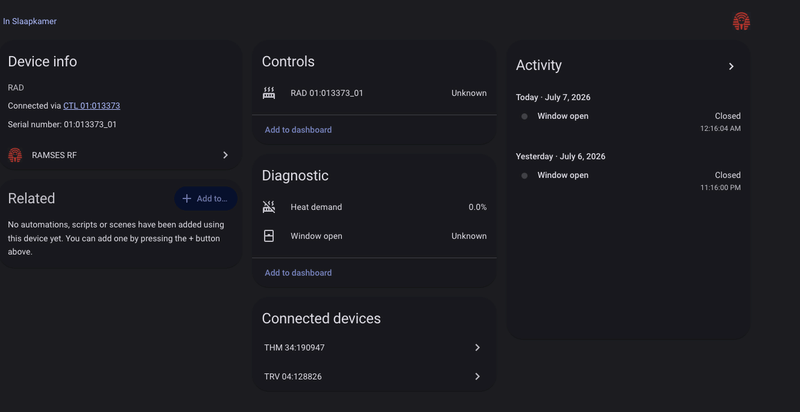The height and width of the screenshot is (412, 800).
Task: Expand Activity card with its arrow
Action: 731,66
